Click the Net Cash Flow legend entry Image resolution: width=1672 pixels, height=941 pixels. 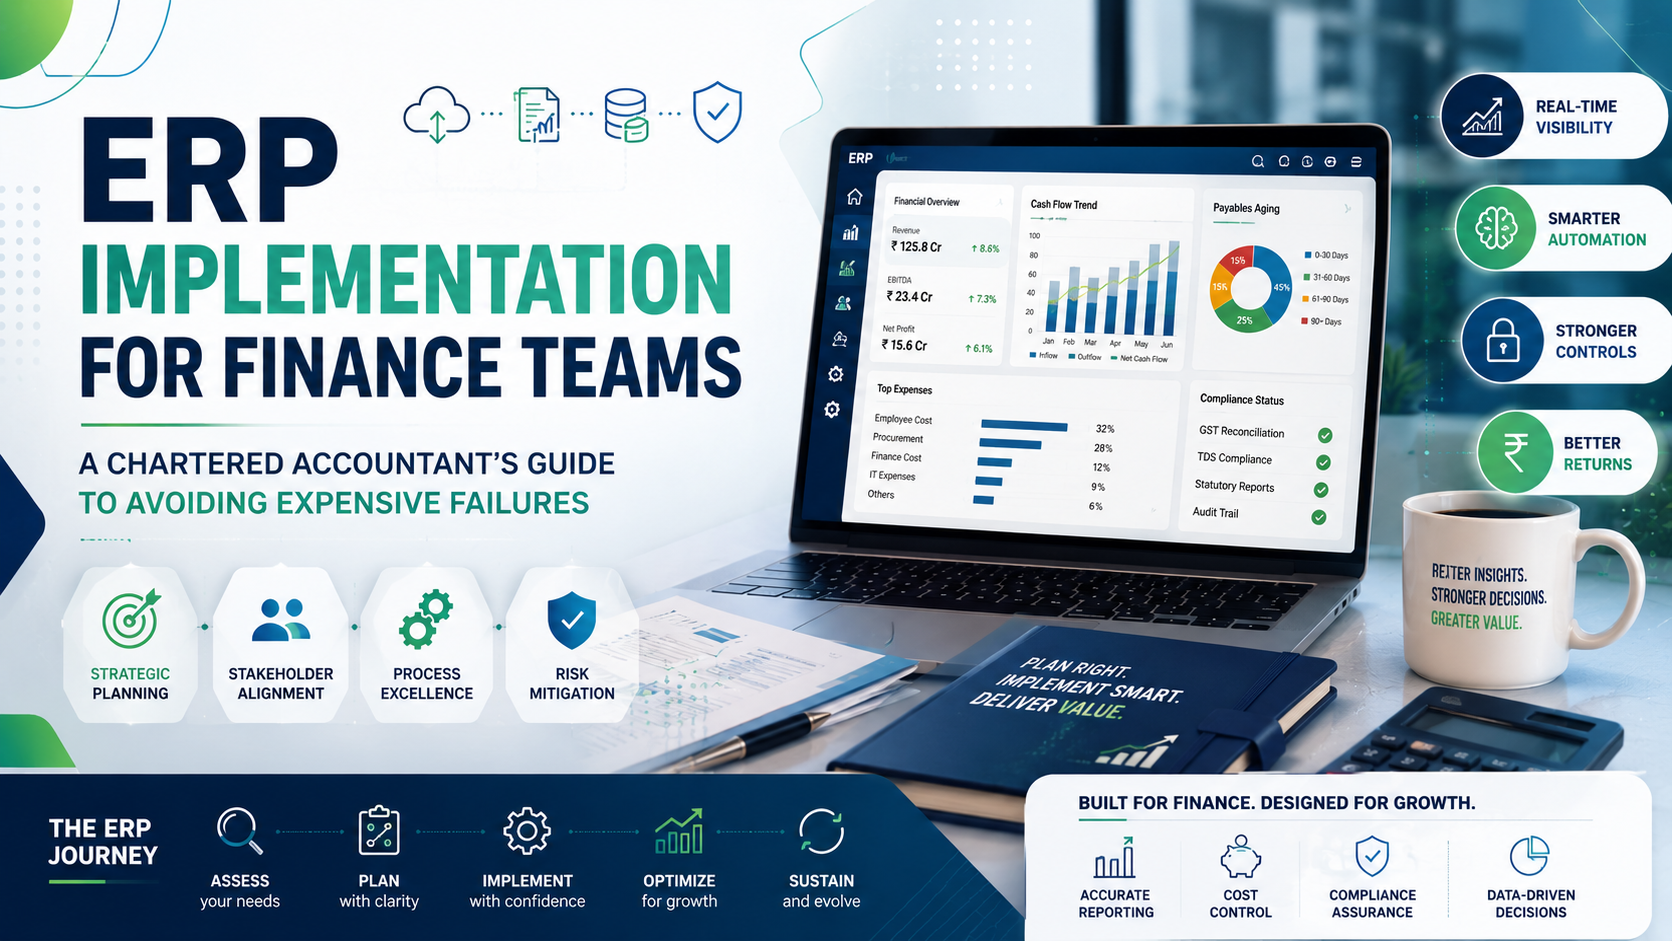click(1139, 358)
